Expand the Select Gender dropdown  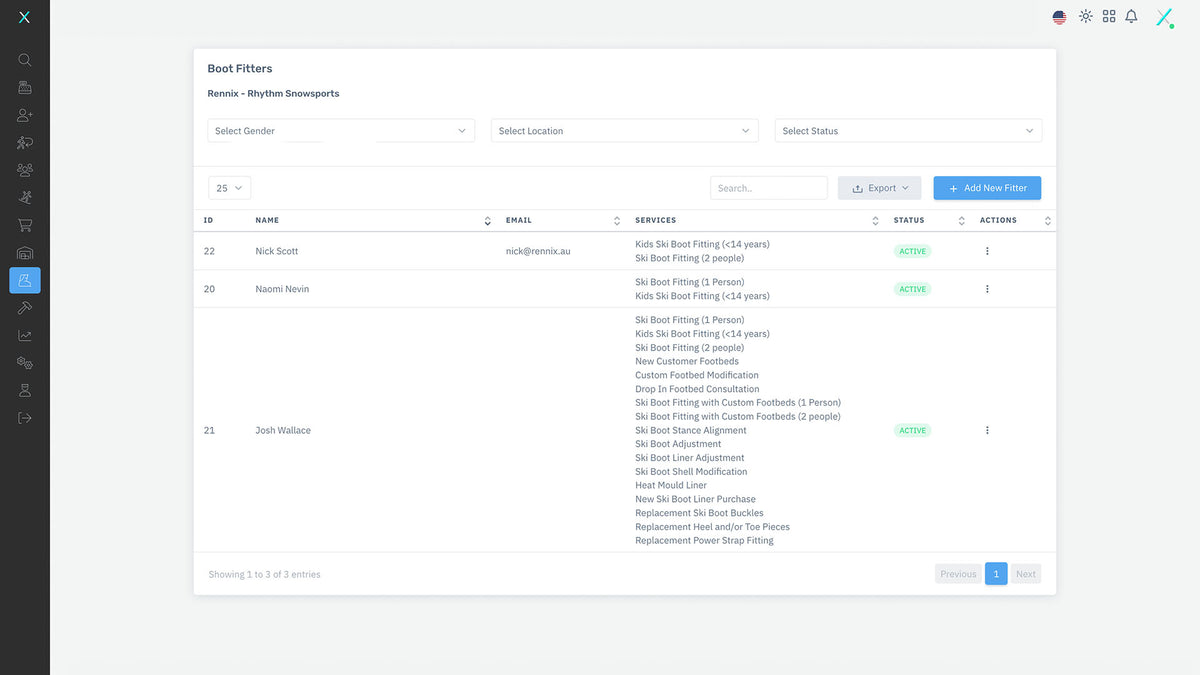pos(341,131)
